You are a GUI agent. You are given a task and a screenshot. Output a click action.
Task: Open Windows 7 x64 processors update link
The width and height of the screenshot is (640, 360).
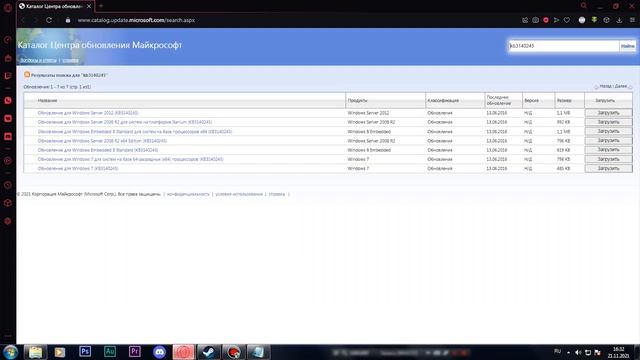[130, 159]
